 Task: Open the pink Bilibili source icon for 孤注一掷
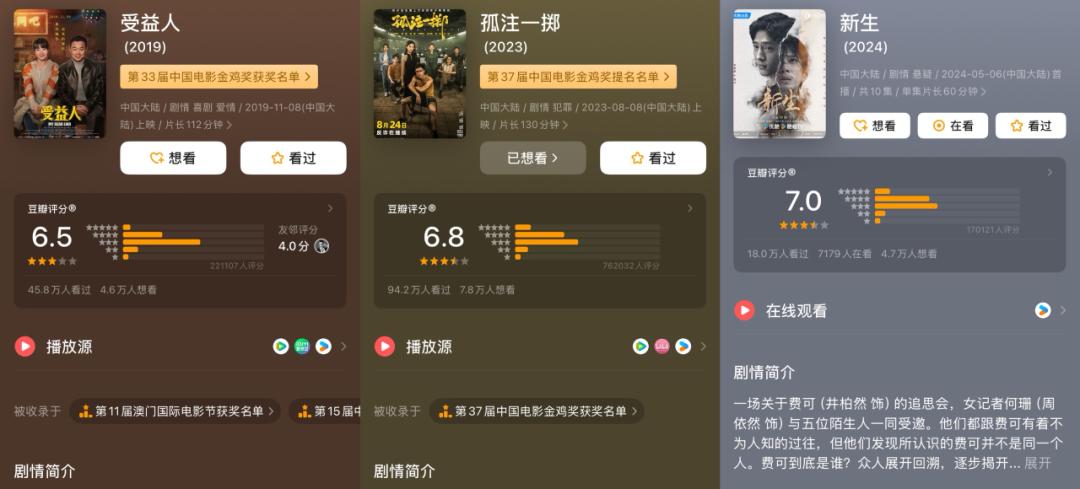click(x=661, y=346)
